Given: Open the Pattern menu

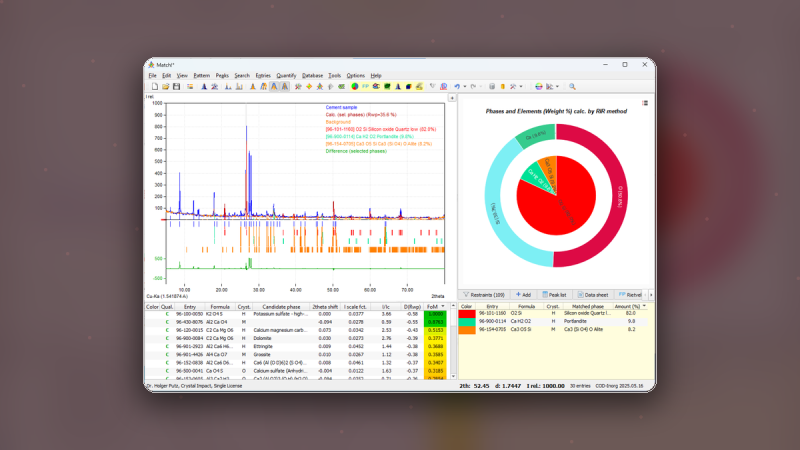Looking at the screenshot, I should click(202, 76).
